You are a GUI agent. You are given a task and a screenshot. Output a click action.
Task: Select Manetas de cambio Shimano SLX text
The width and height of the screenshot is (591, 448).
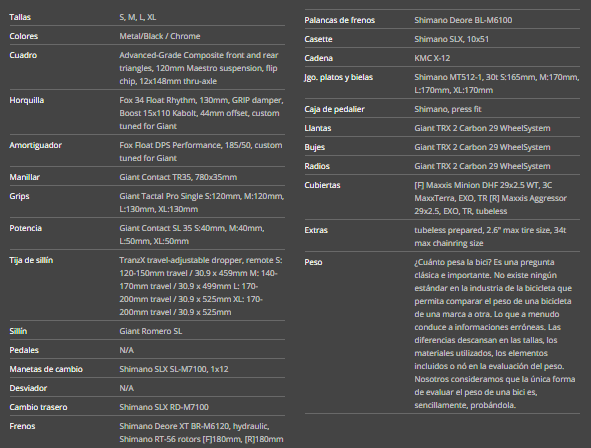coord(174,369)
